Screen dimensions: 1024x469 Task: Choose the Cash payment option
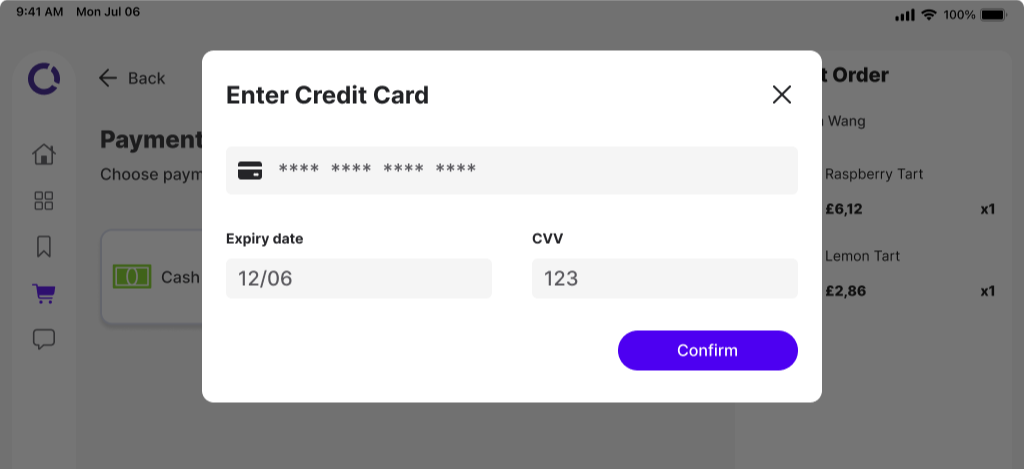(x=152, y=277)
